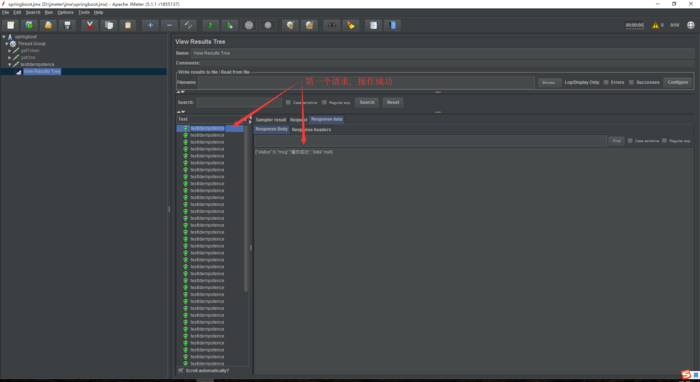Collapse the Thread Group tree node
Screen dimensions: 700x382
click(6, 44)
